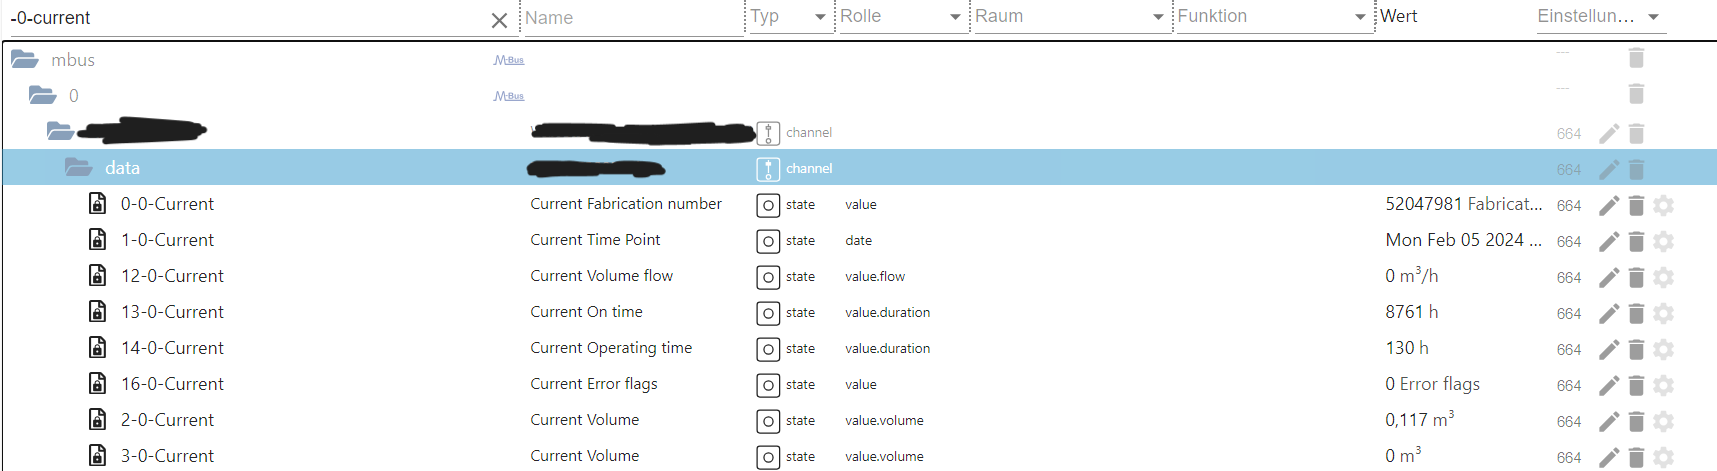Clear the -0-current filter text

[500, 20]
